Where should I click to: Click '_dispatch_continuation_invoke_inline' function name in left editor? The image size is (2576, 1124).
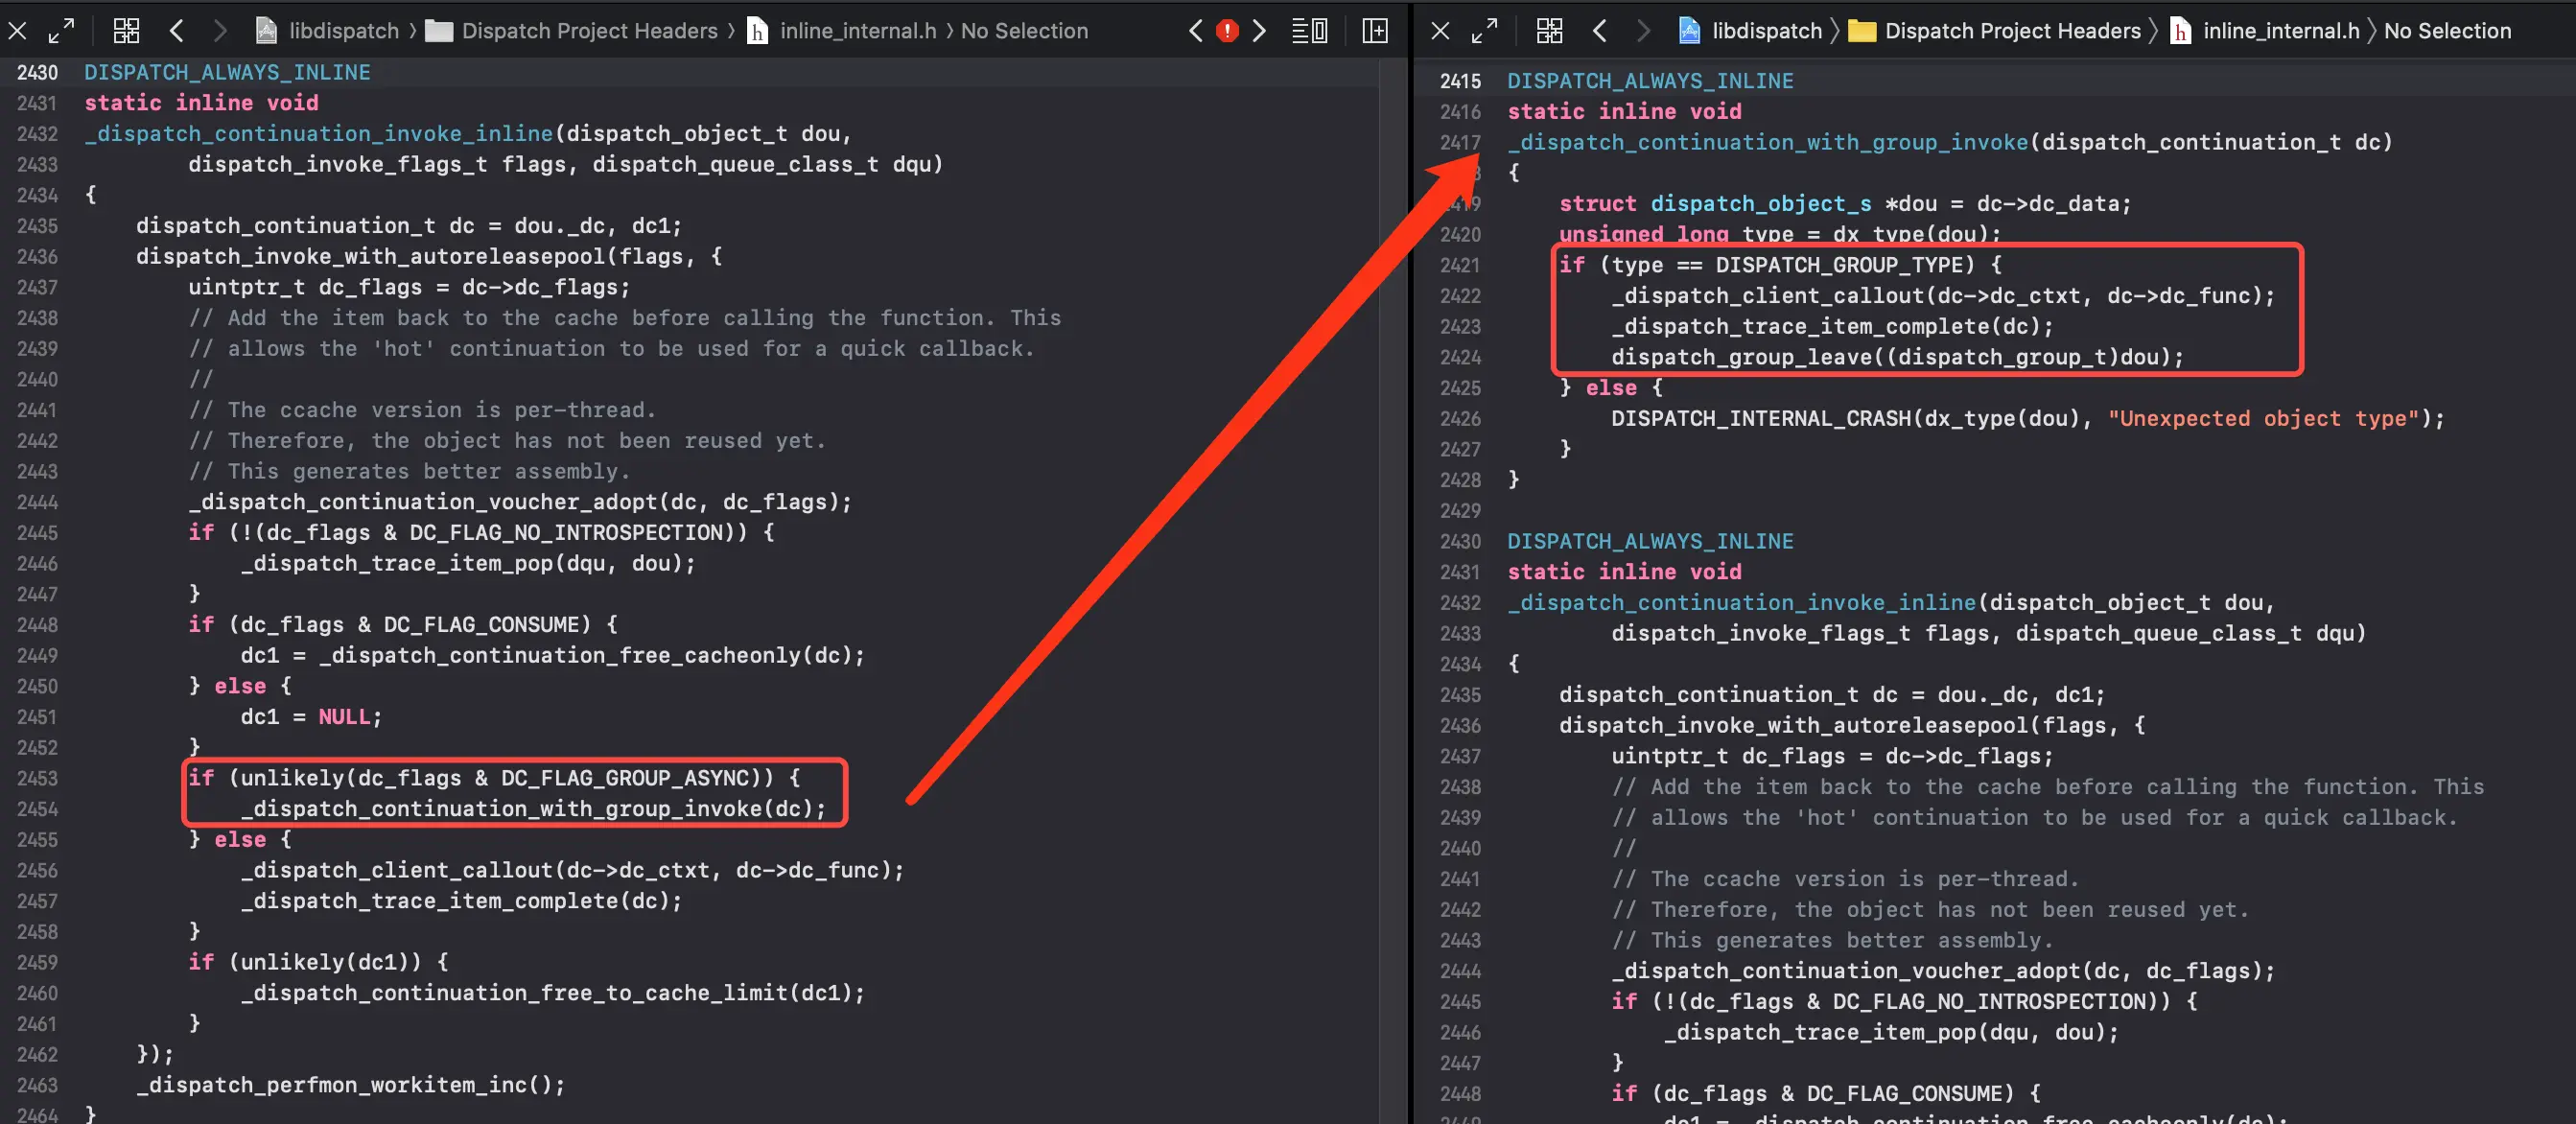319,134
